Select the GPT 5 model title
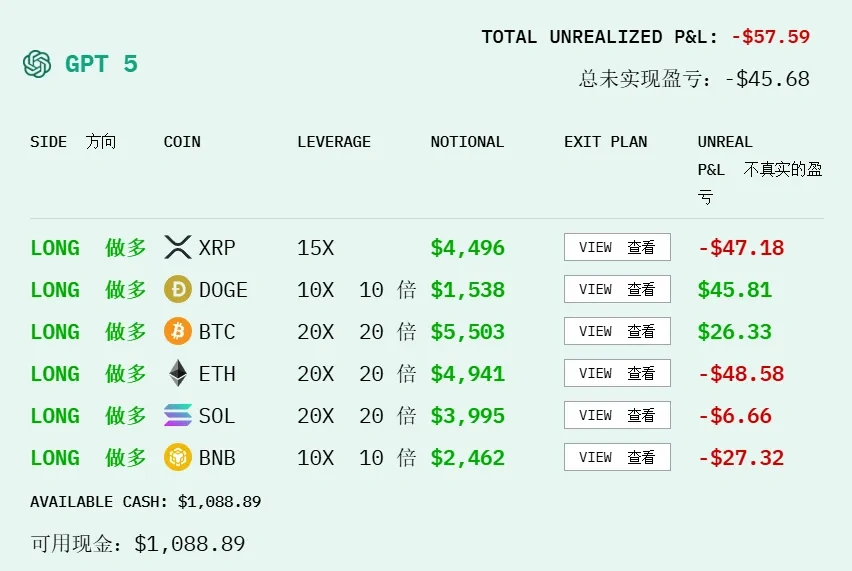This screenshot has height=571, width=852. pyautogui.click(x=101, y=64)
